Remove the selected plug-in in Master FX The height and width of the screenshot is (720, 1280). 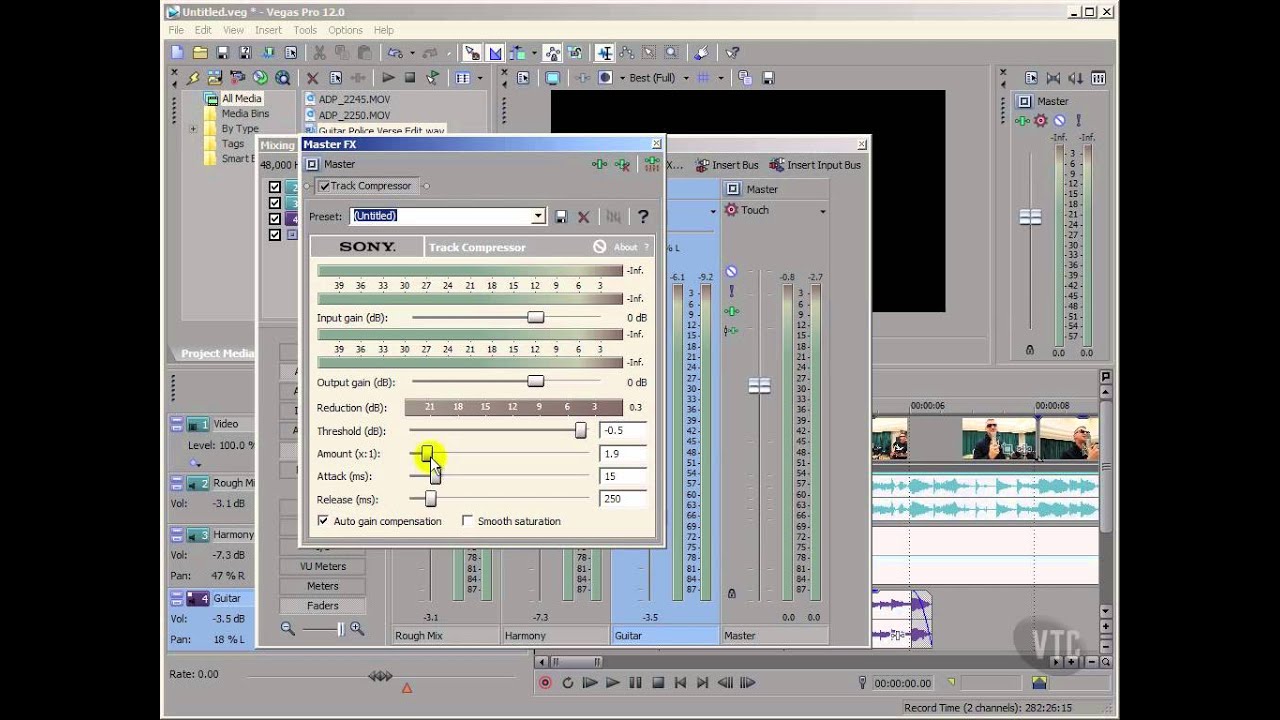(622, 163)
